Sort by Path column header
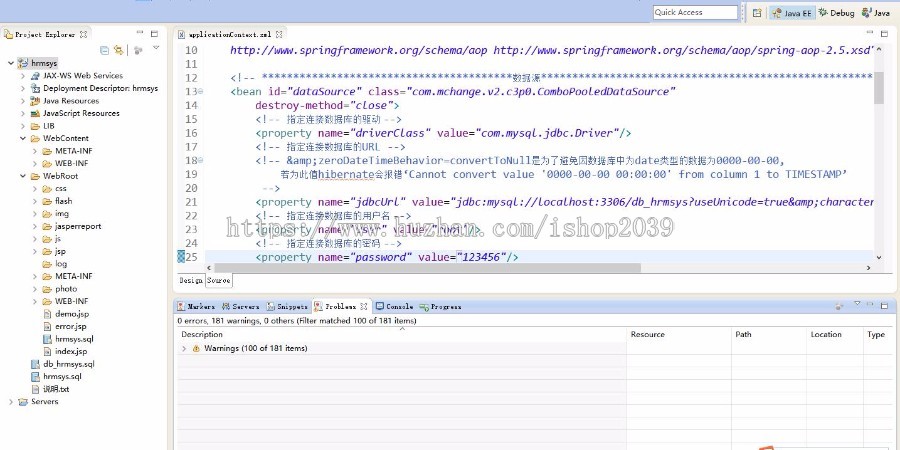 [769, 335]
